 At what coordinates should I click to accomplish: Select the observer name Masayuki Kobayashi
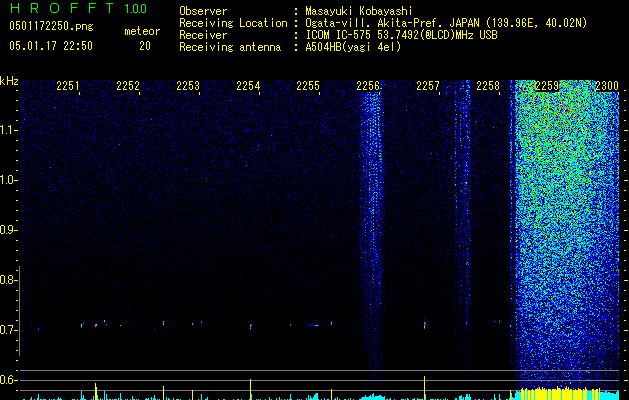[x=359, y=11]
